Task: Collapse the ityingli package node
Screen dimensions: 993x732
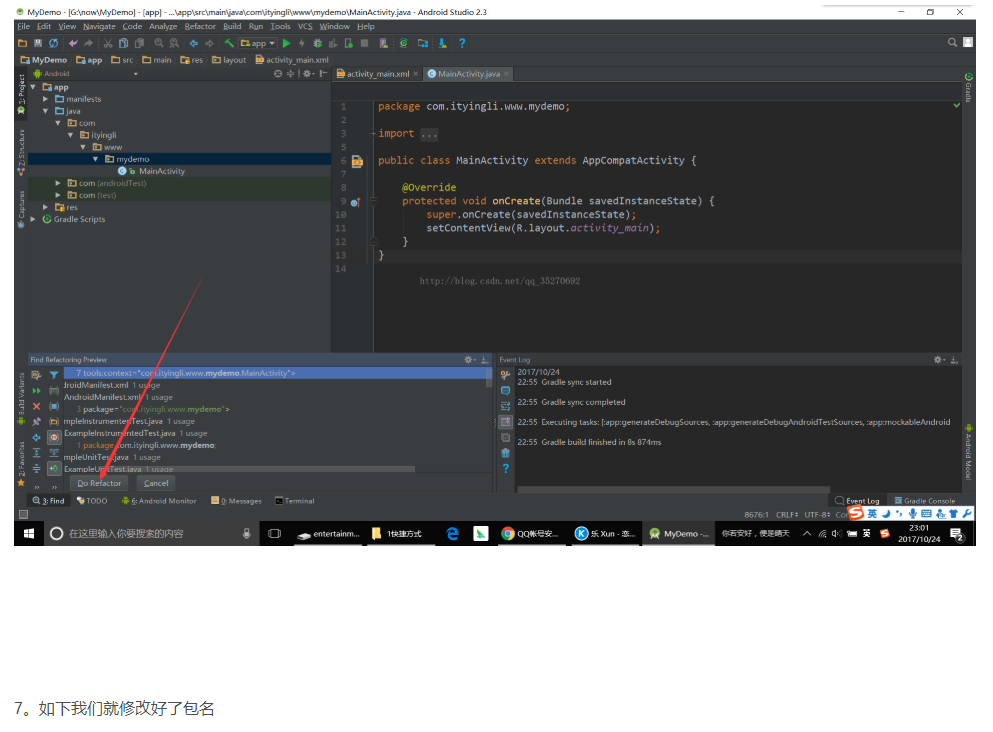Action: (x=70, y=135)
